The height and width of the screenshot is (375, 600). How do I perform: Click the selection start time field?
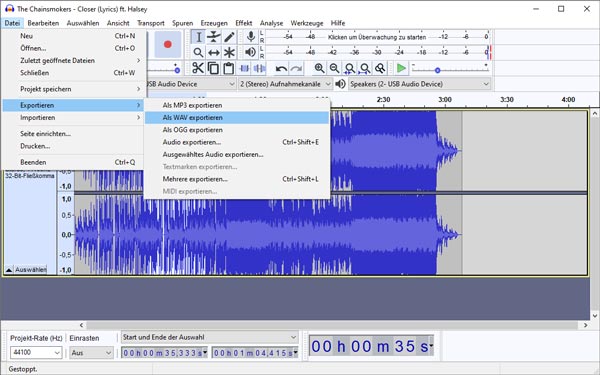(x=165, y=353)
